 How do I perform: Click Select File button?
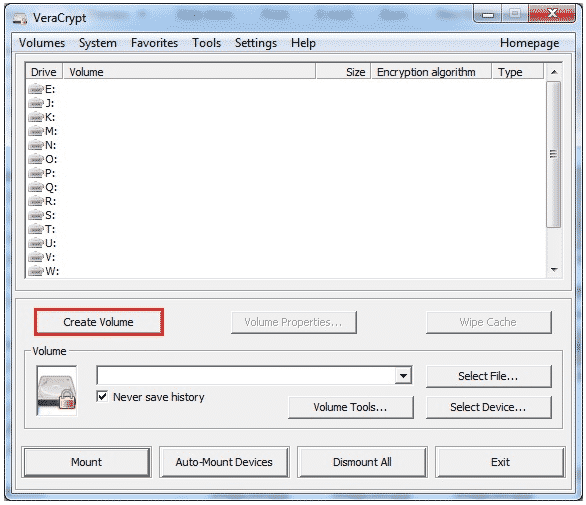click(488, 376)
